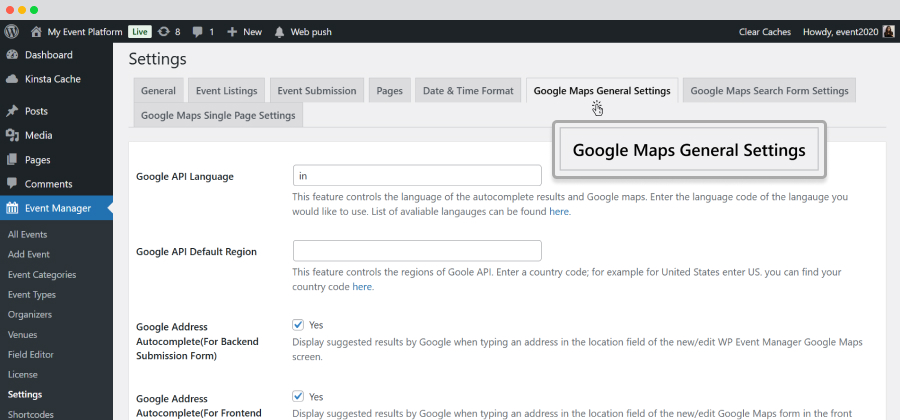Switch to Google Maps Search Form Settings tab
900x420 pixels.
click(769, 91)
